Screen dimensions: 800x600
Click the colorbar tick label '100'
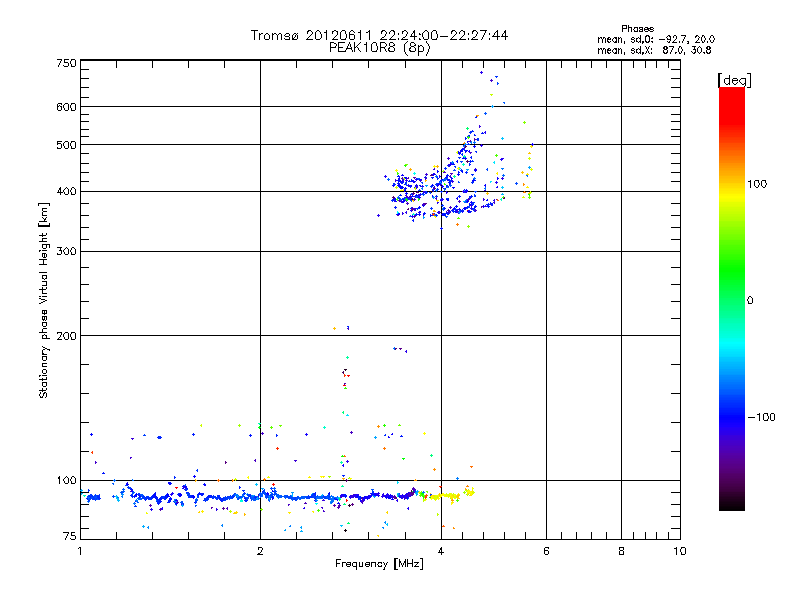click(x=757, y=184)
